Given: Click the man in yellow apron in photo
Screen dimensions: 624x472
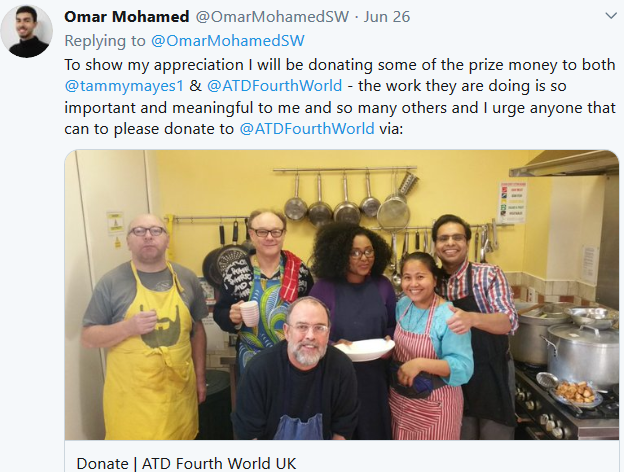Looking at the screenshot, I should pos(144,327).
